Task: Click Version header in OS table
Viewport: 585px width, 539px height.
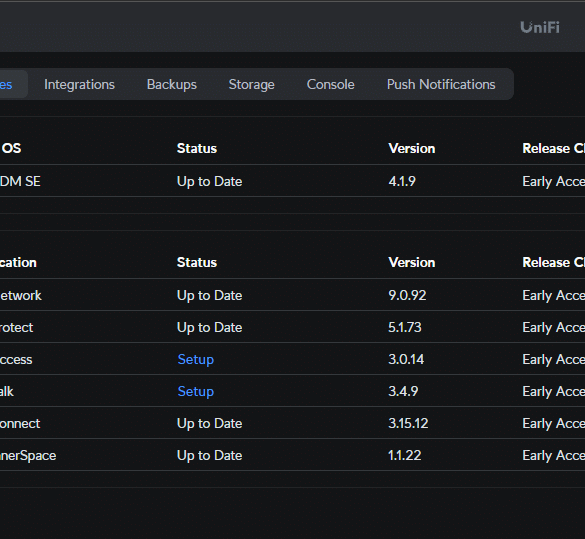Action: tap(412, 148)
